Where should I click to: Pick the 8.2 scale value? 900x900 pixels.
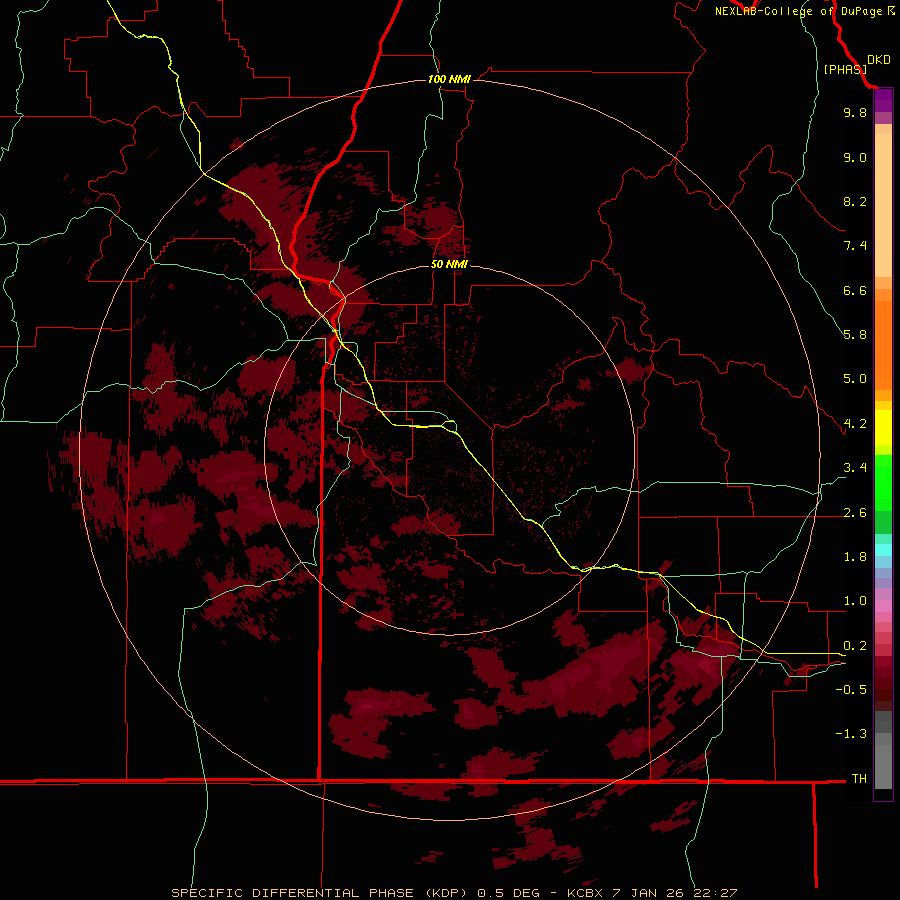coord(855,201)
